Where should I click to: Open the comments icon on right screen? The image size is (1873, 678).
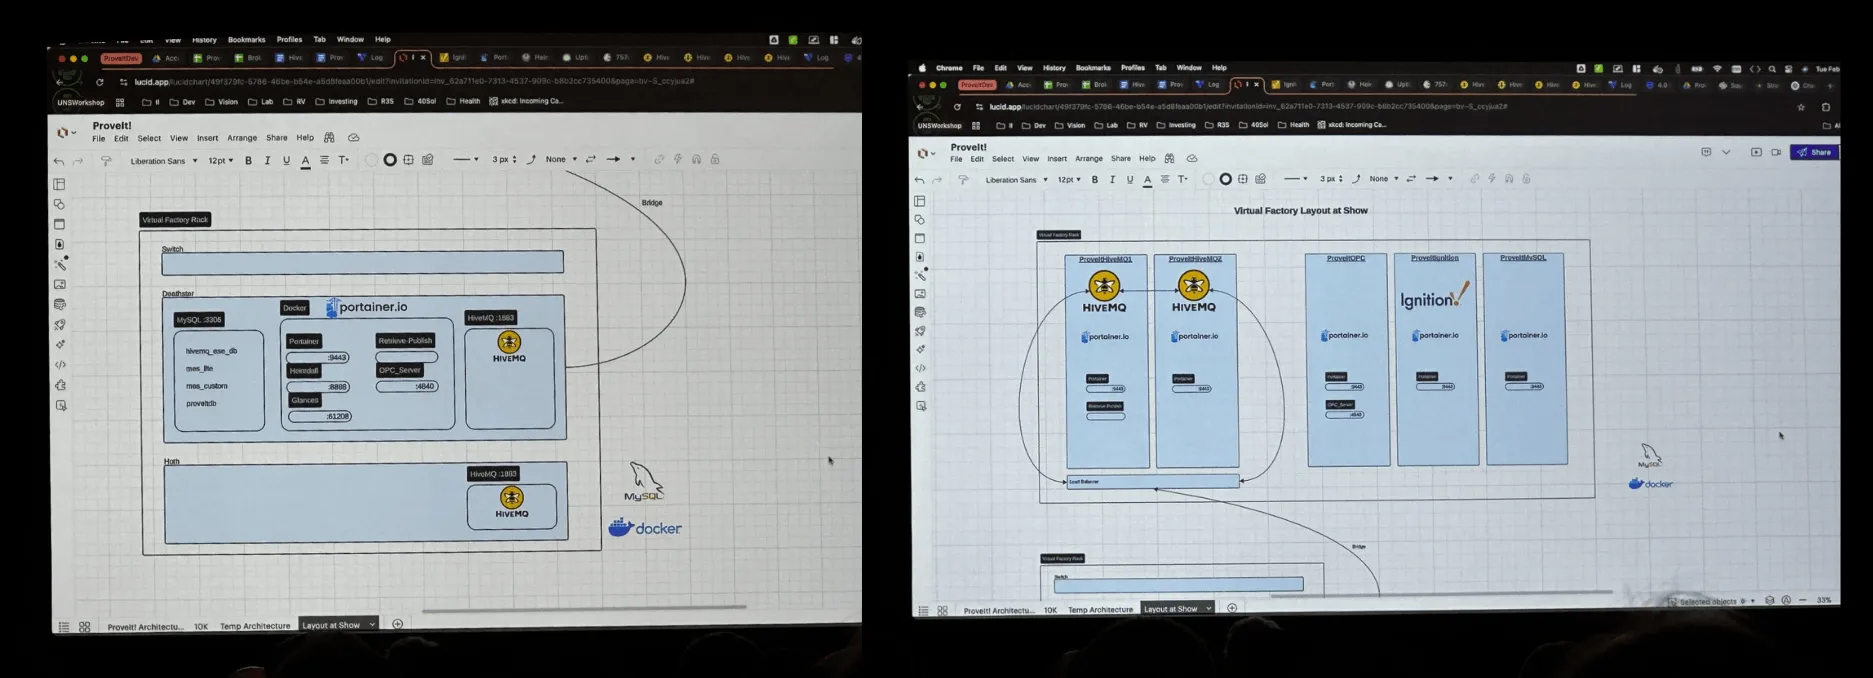pyautogui.click(x=1706, y=152)
